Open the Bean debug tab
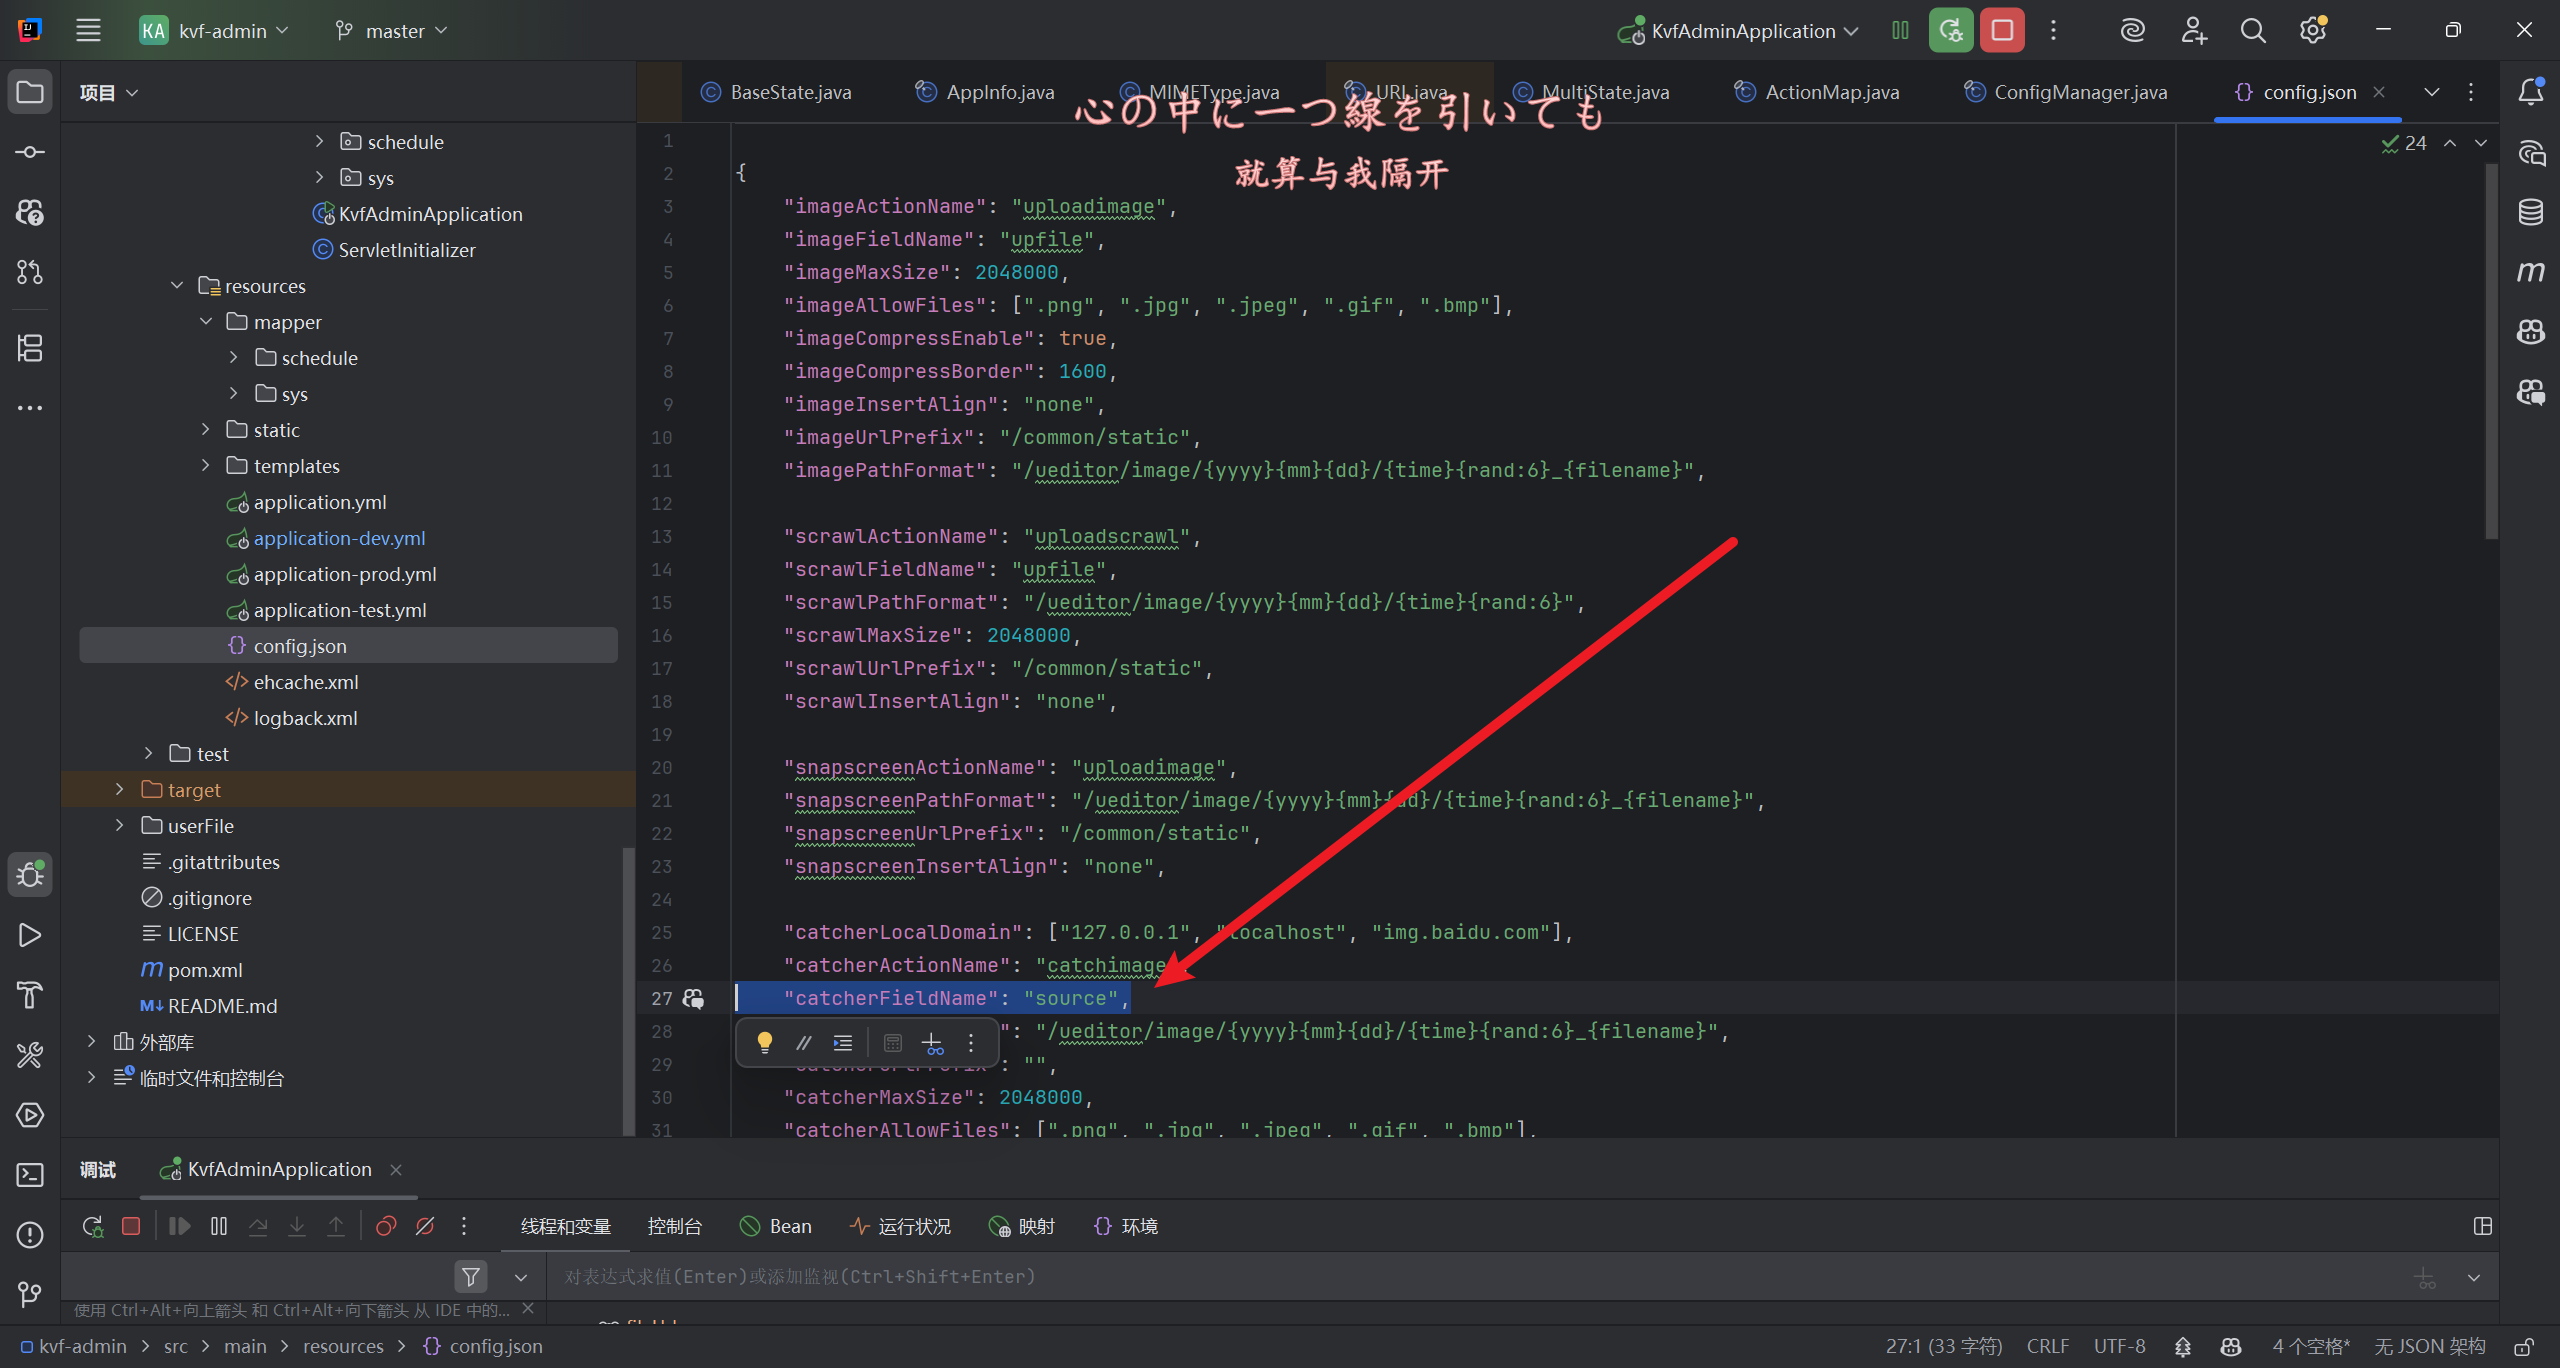The height and width of the screenshot is (1368, 2560). click(776, 1226)
